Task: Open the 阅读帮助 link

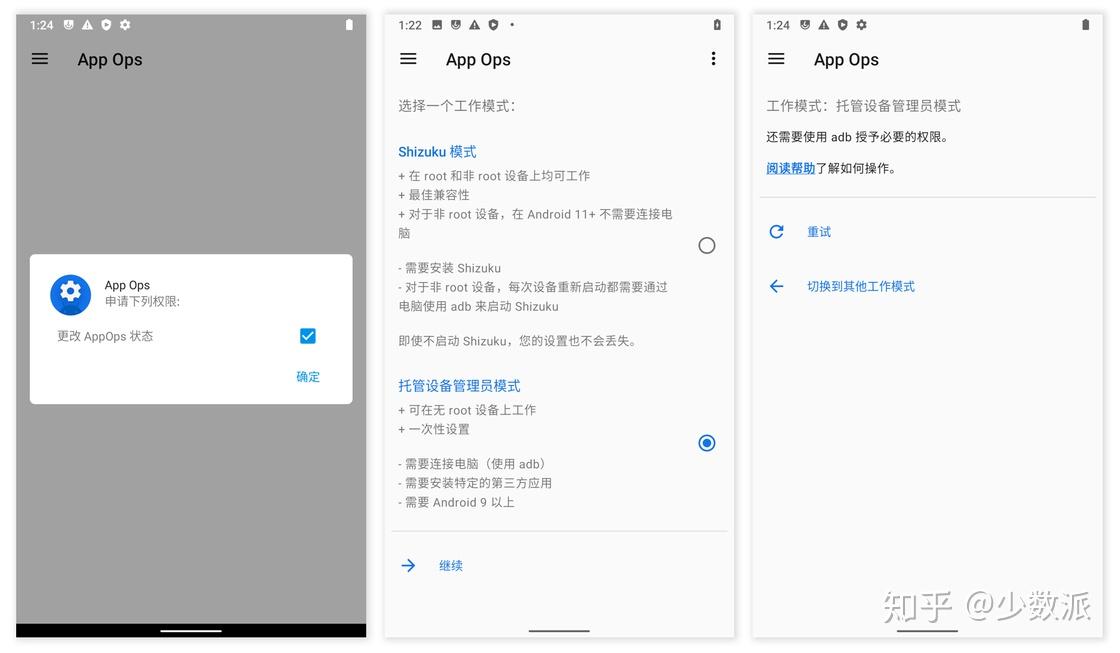Action: pyautogui.click(x=790, y=169)
